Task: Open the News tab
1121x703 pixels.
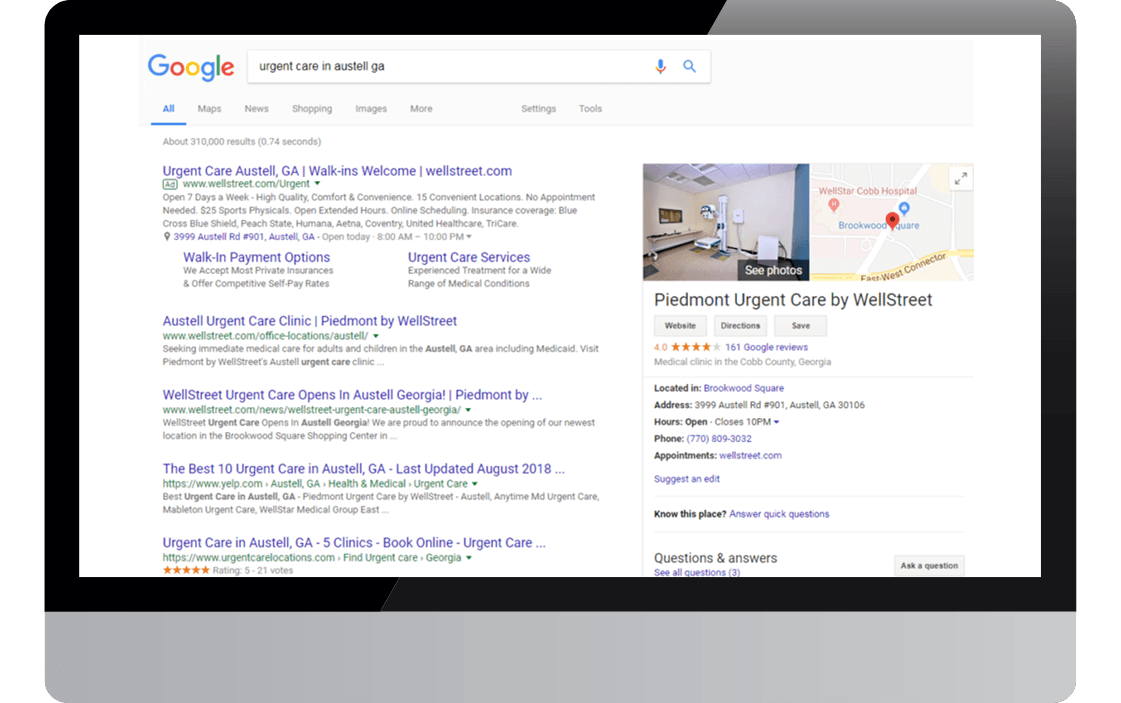Action: click(257, 109)
